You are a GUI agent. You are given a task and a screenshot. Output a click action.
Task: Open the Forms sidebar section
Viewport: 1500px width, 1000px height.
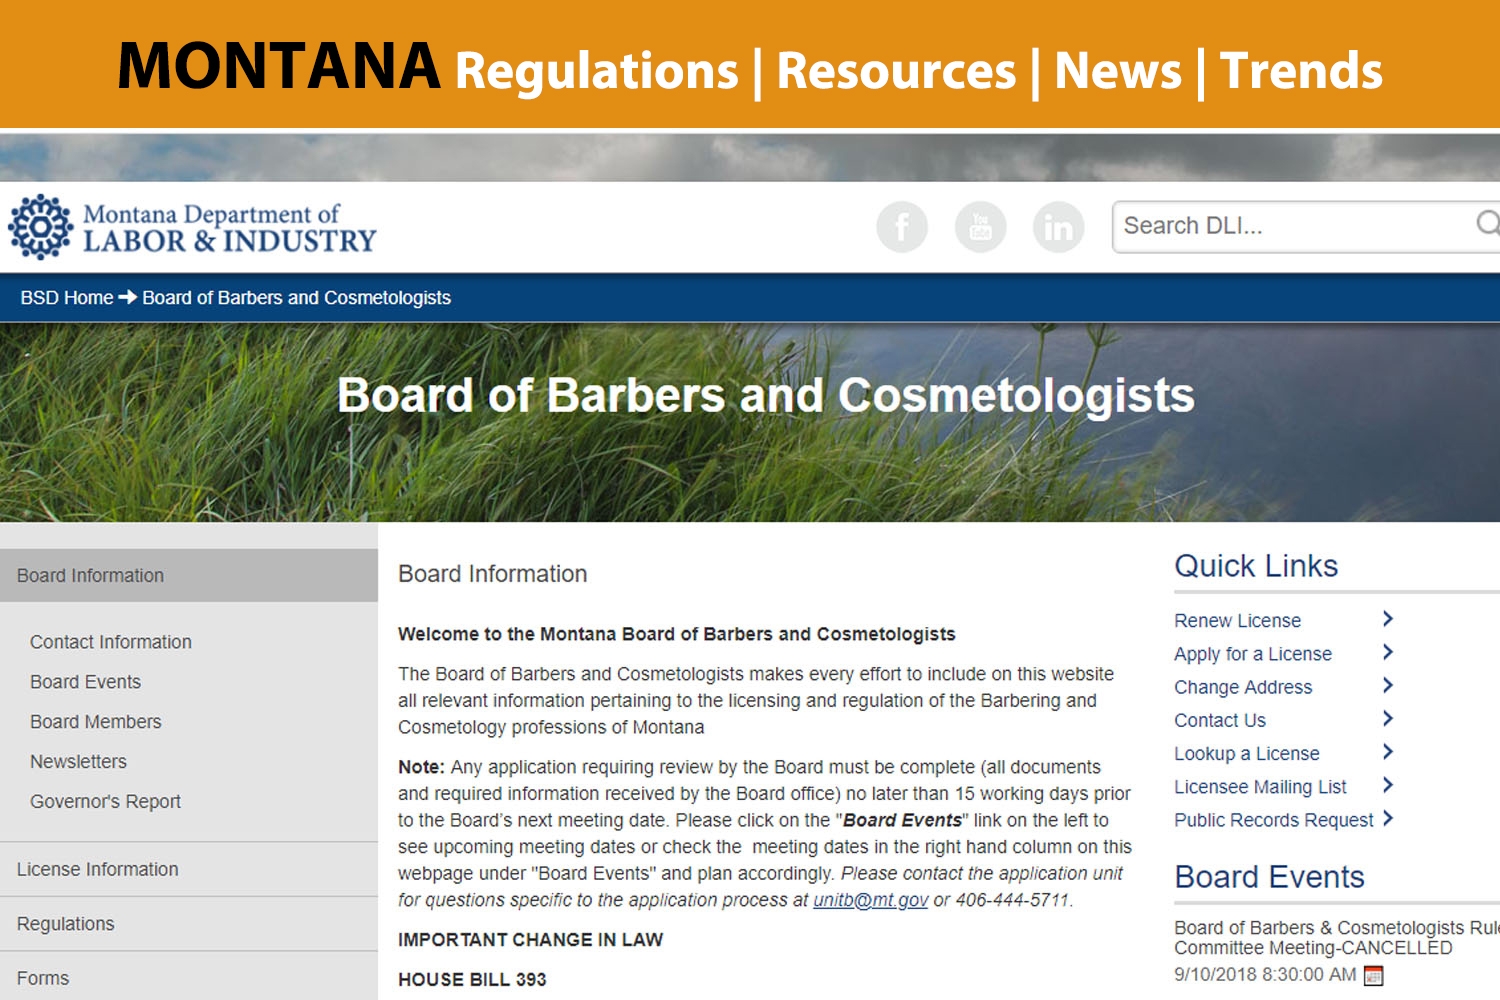(x=189, y=978)
